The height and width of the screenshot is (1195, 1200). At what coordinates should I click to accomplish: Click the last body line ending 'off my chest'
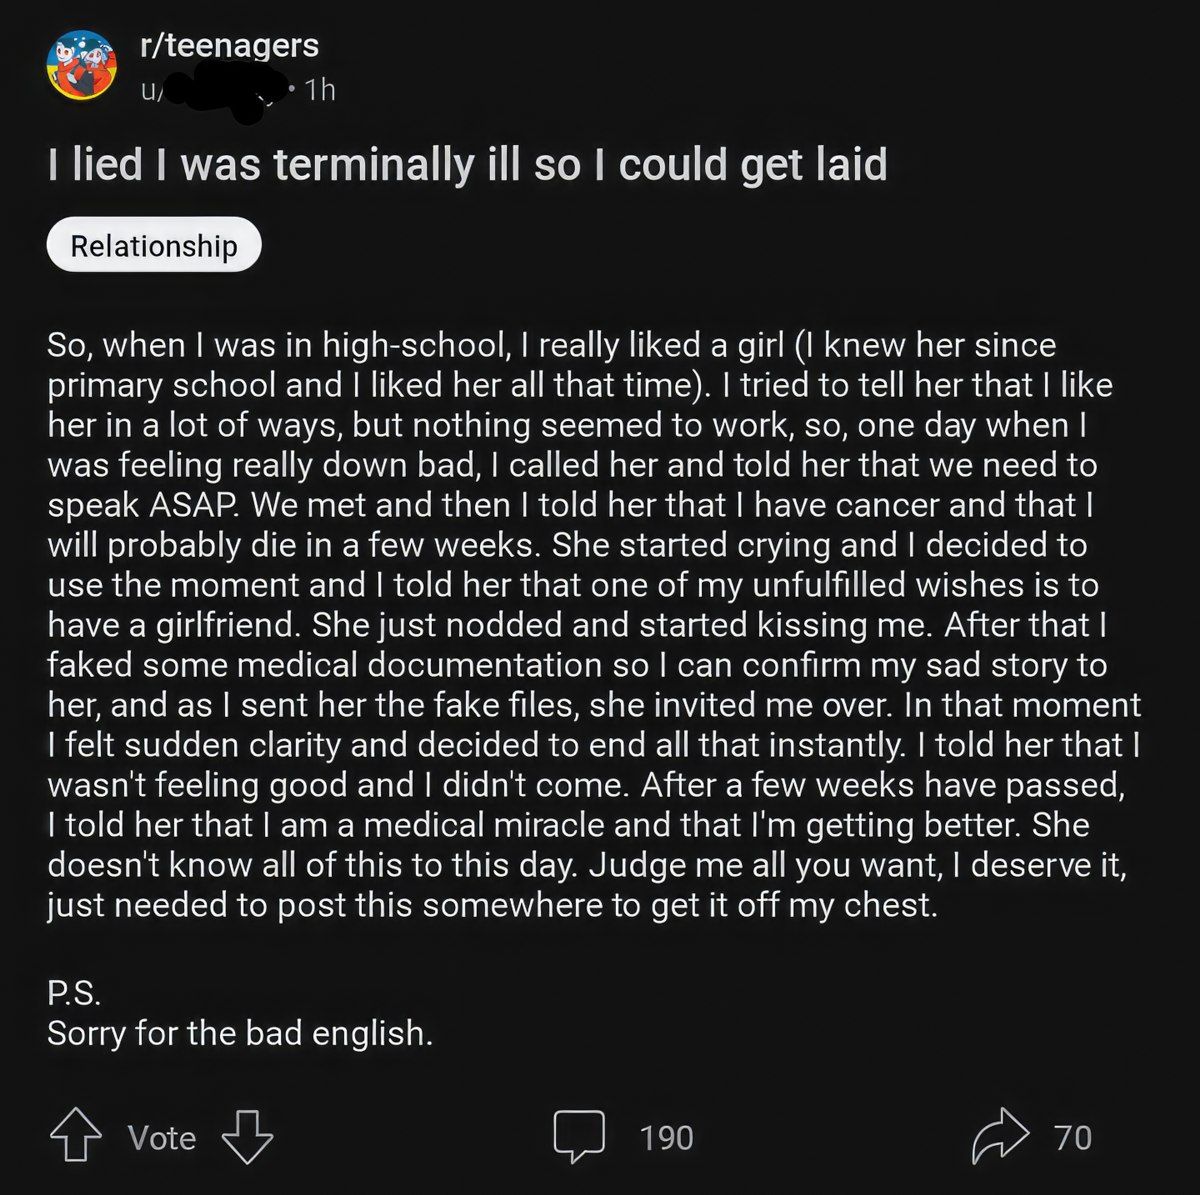(492, 905)
